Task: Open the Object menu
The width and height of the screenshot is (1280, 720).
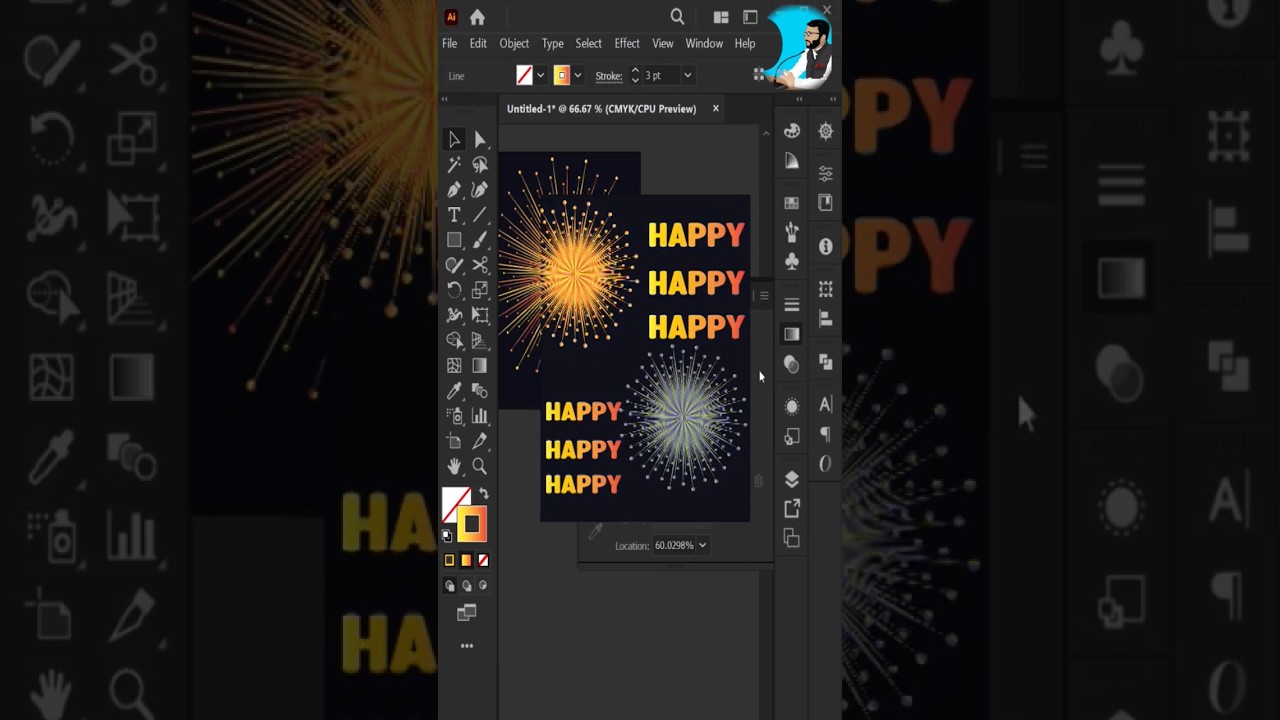Action: click(x=514, y=44)
